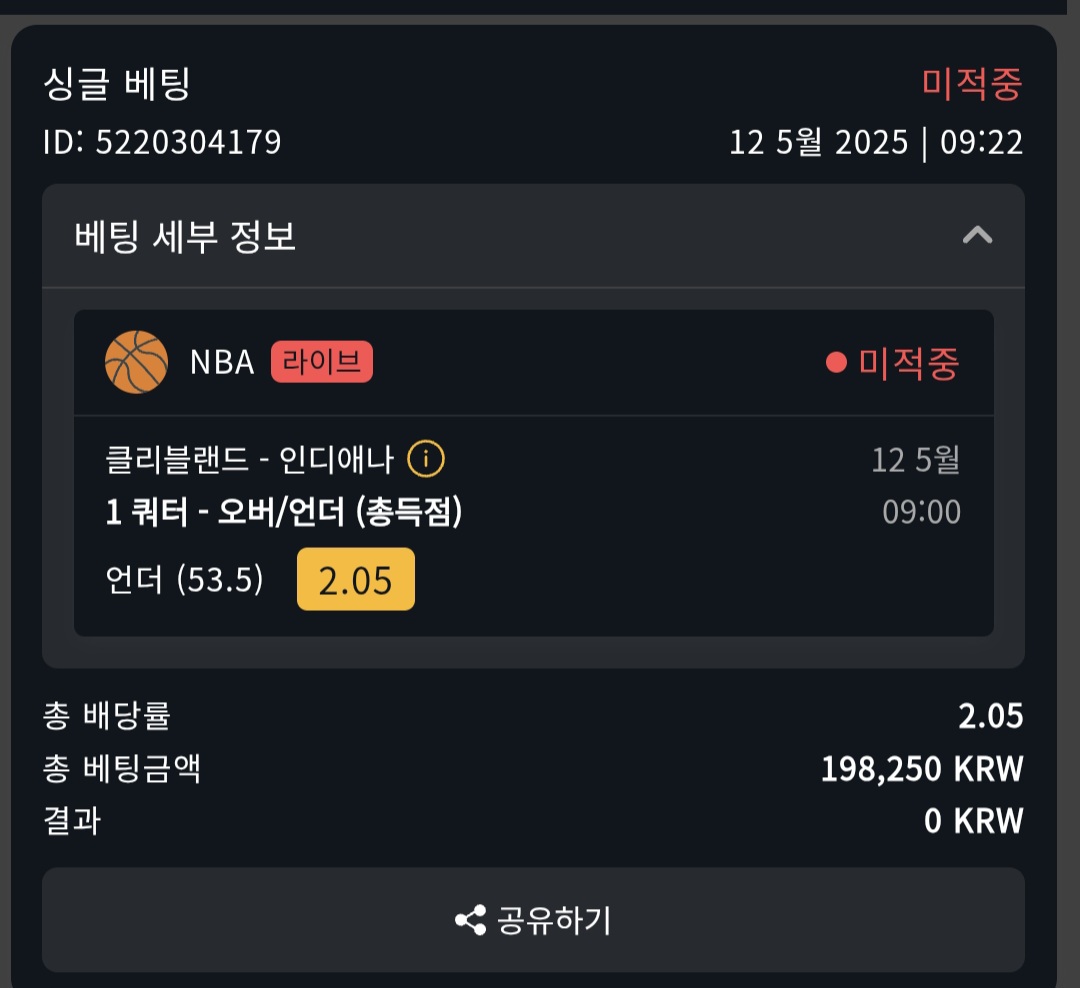Click the 언더 (53.5) selection text
The width and height of the screenshot is (1080, 988).
(x=184, y=580)
